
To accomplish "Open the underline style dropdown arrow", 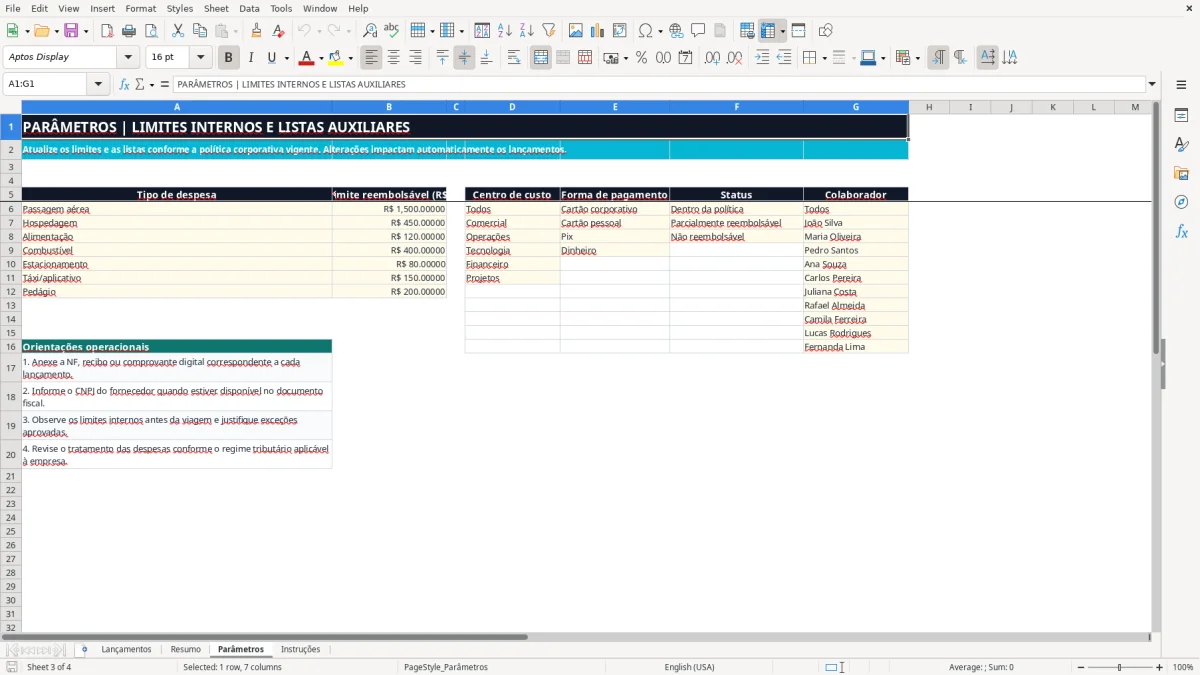I will point(286,58).
